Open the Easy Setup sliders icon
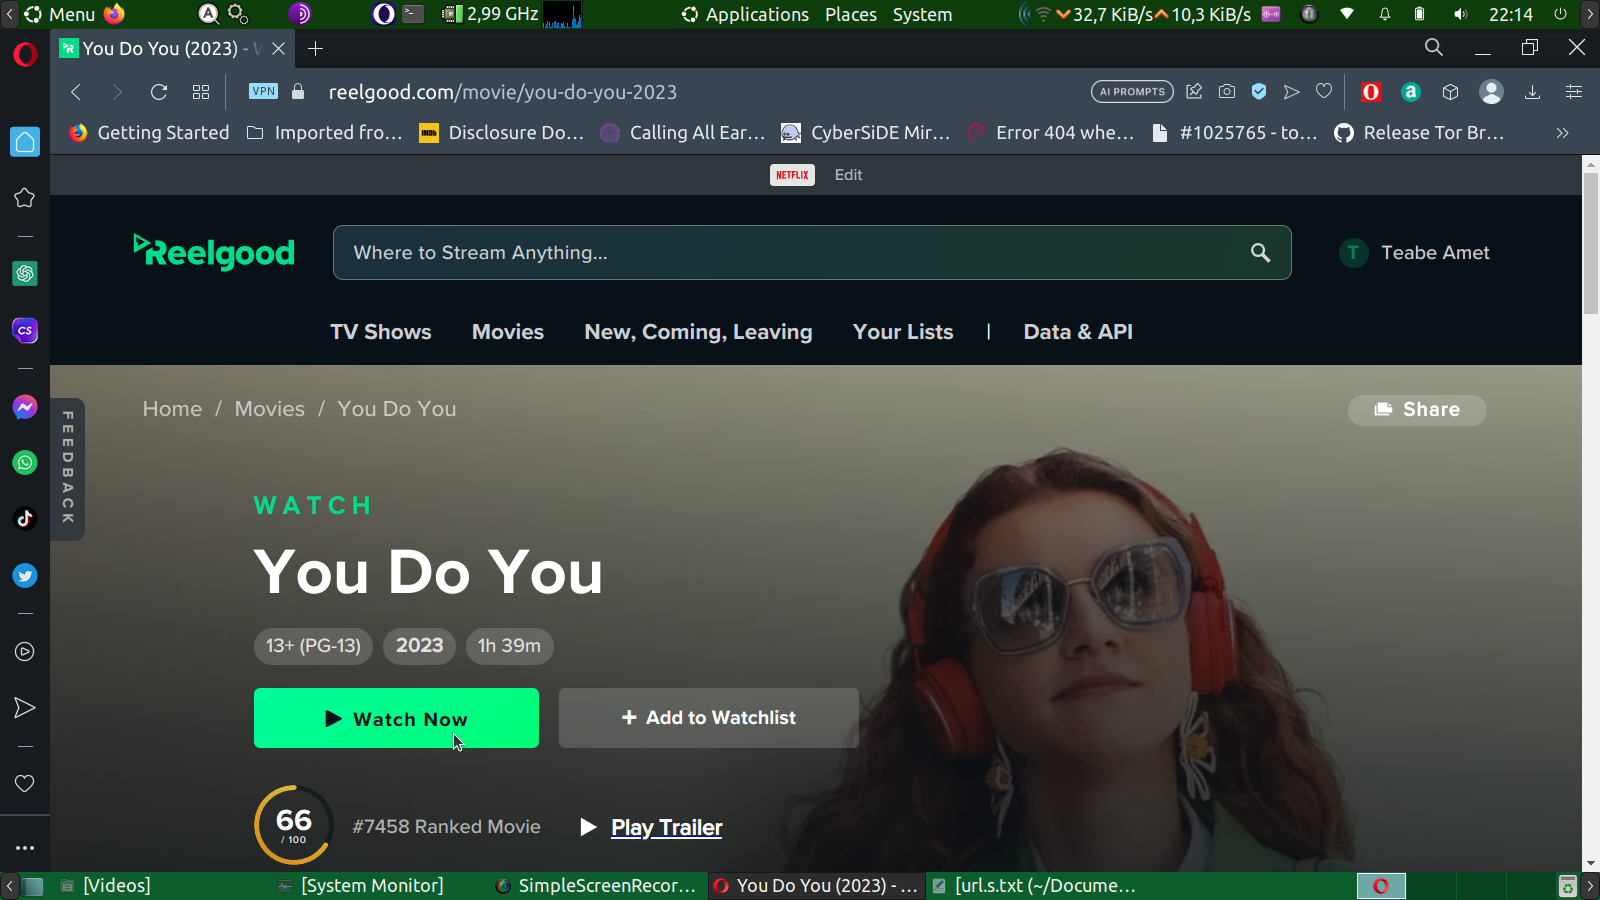Image resolution: width=1600 pixels, height=900 pixels. pyautogui.click(x=1574, y=92)
